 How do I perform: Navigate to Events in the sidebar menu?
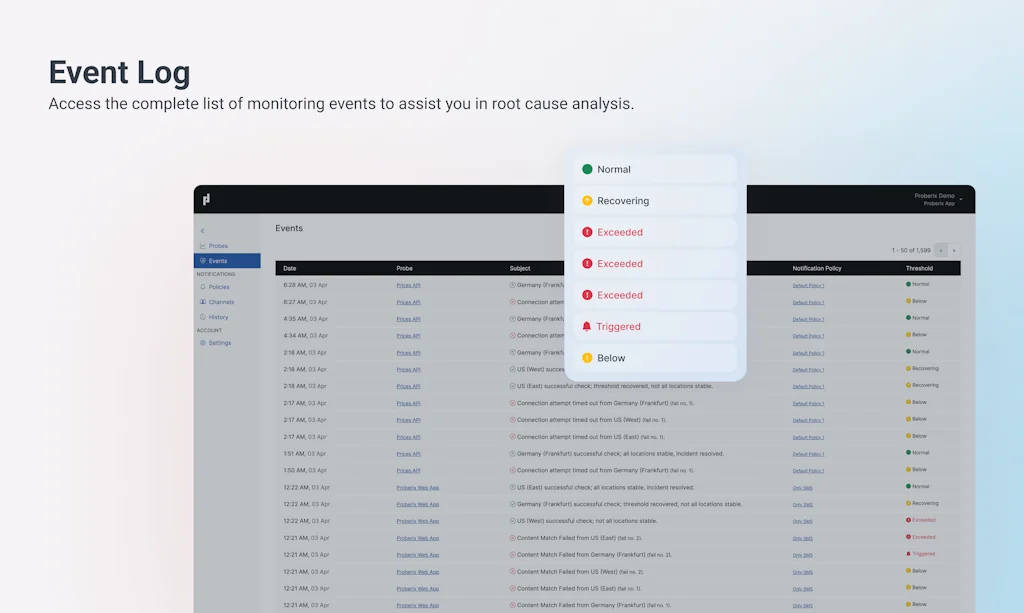[x=219, y=261]
